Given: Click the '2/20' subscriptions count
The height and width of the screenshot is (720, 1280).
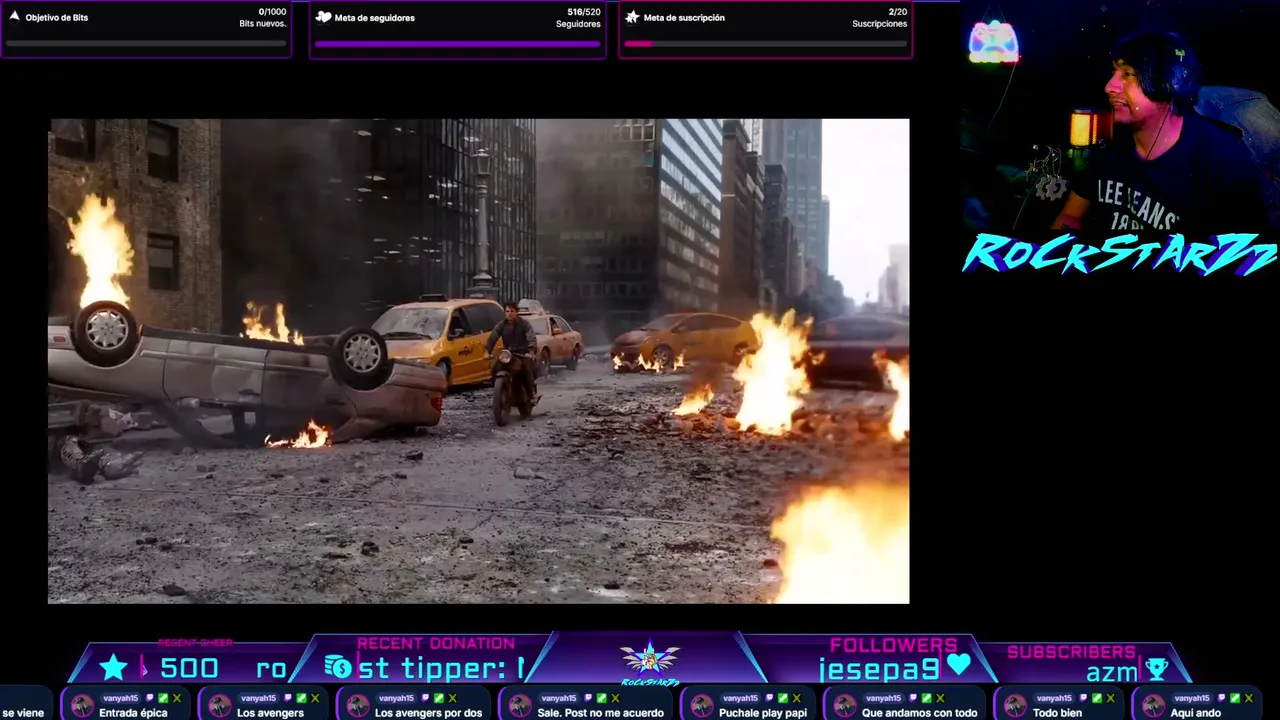Looking at the screenshot, I should pos(898,12).
